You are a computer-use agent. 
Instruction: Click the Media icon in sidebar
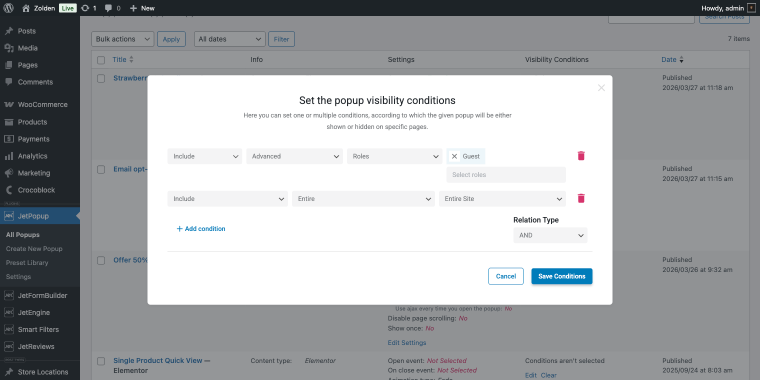coord(9,48)
